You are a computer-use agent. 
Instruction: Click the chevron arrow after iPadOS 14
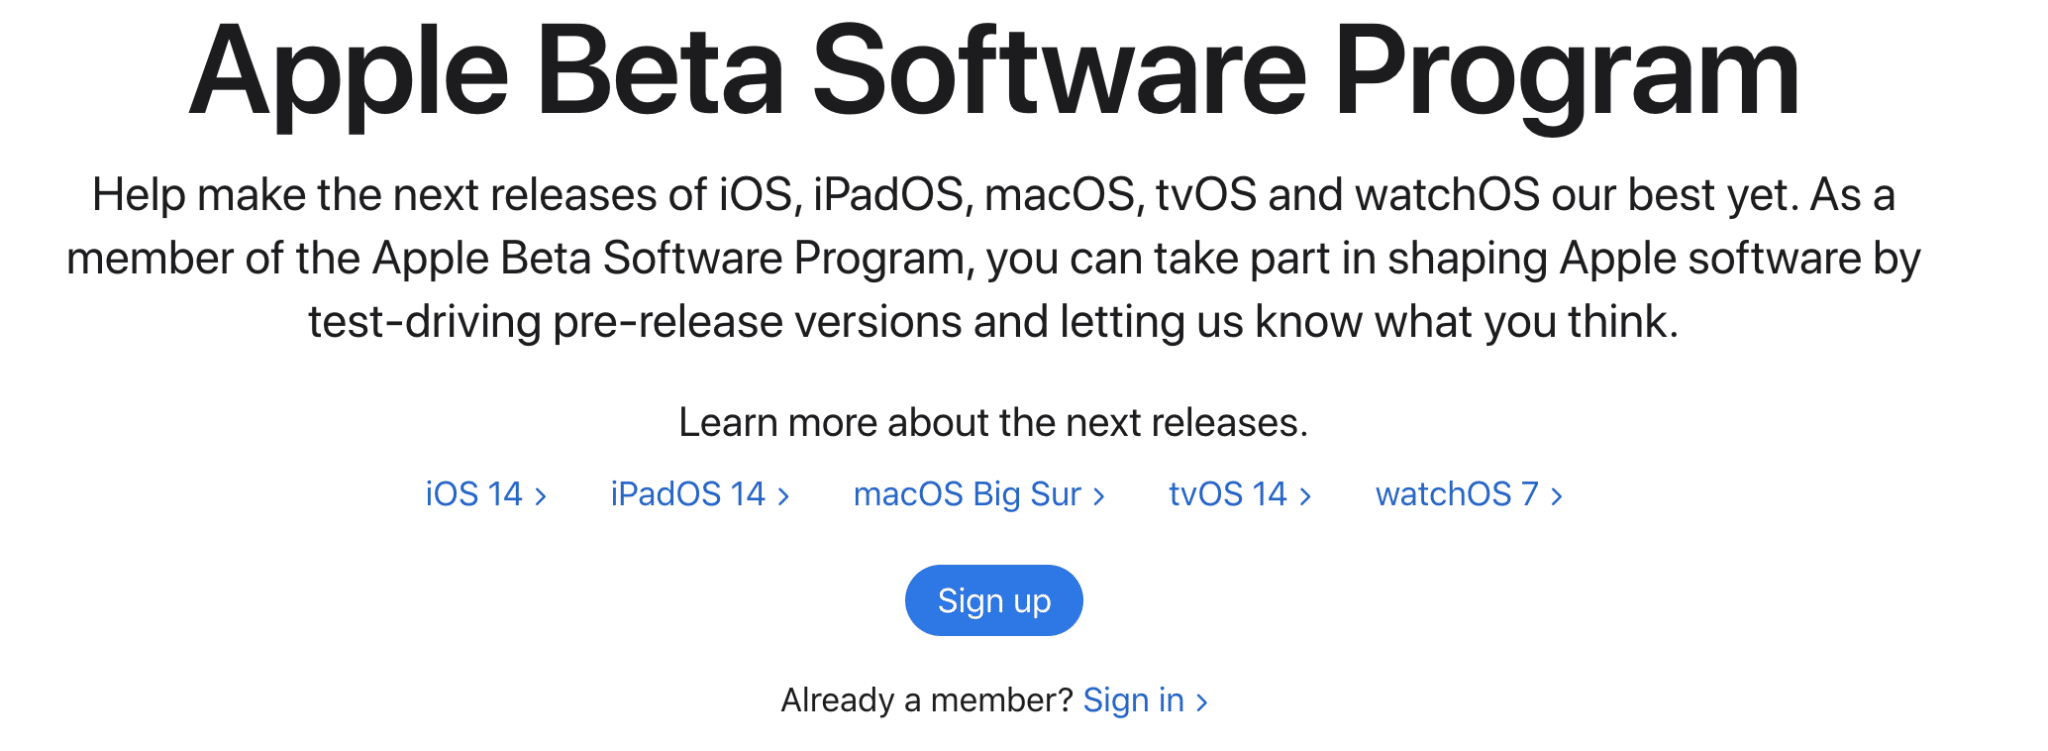pyautogui.click(x=784, y=496)
